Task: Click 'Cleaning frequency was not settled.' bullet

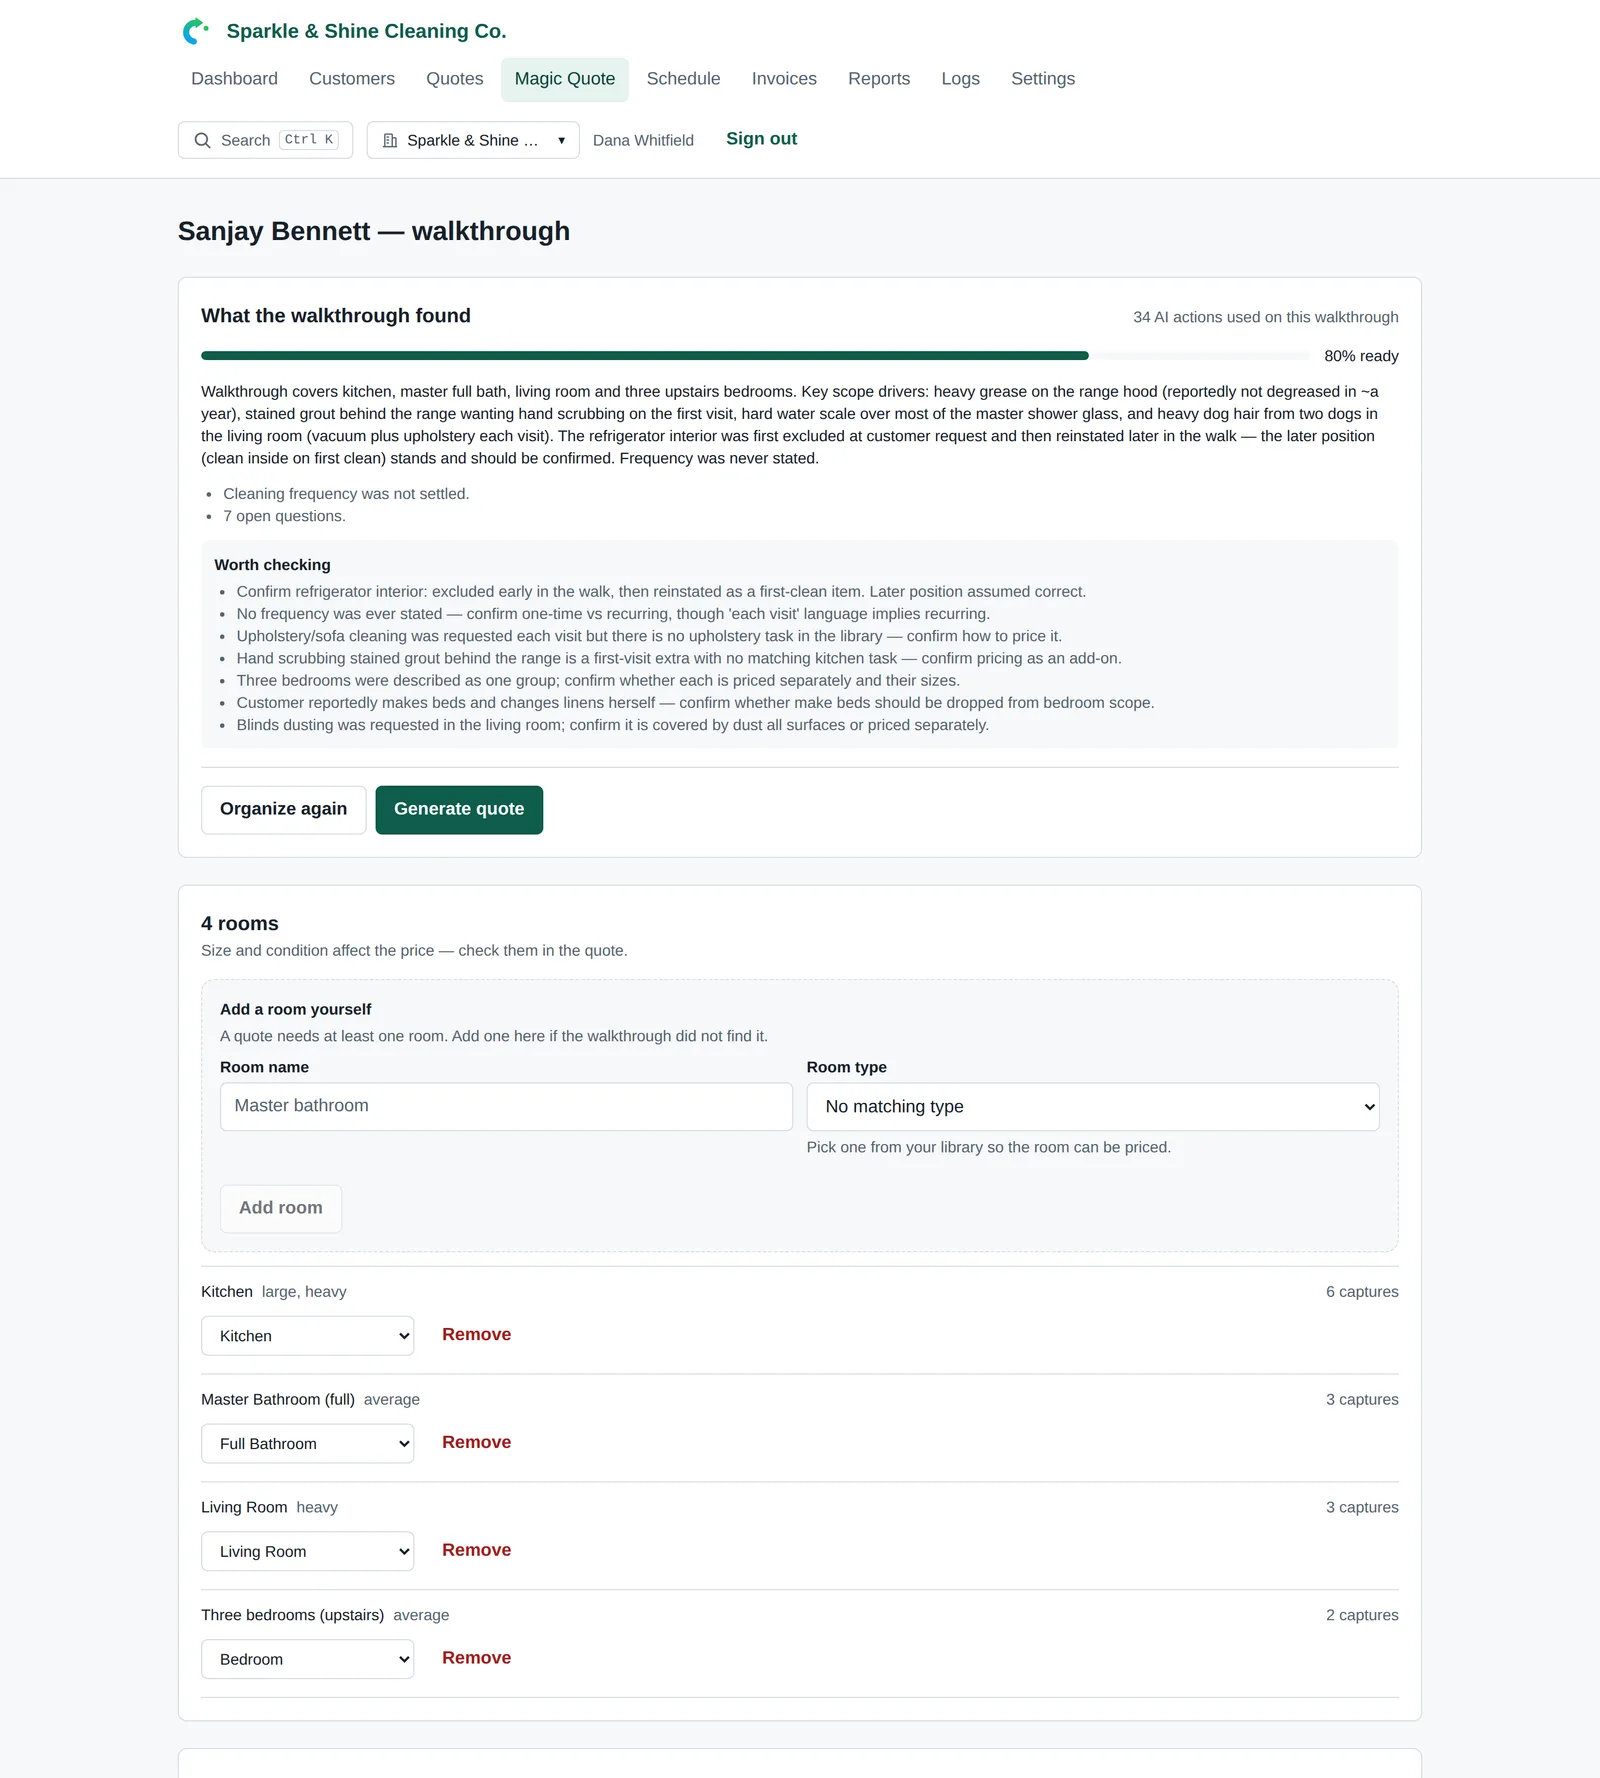Action: (x=346, y=494)
